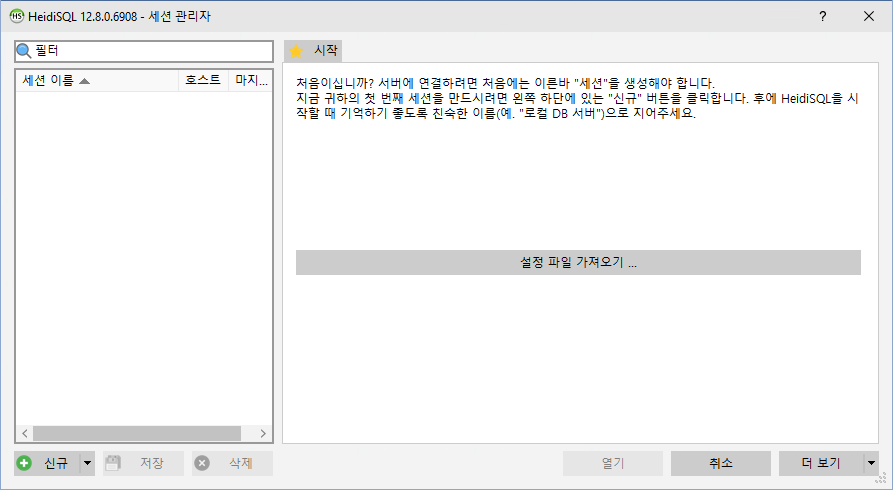
Task: Click the round X icon for 삭제
Action: [202, 463]
